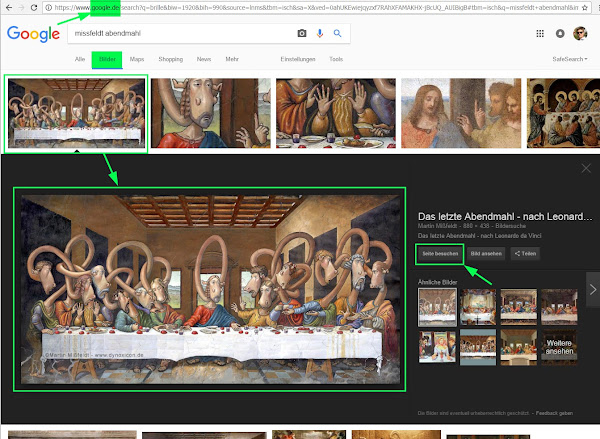Expand the Mehr menu
This screenshot has height=439, width=600.
232,59
